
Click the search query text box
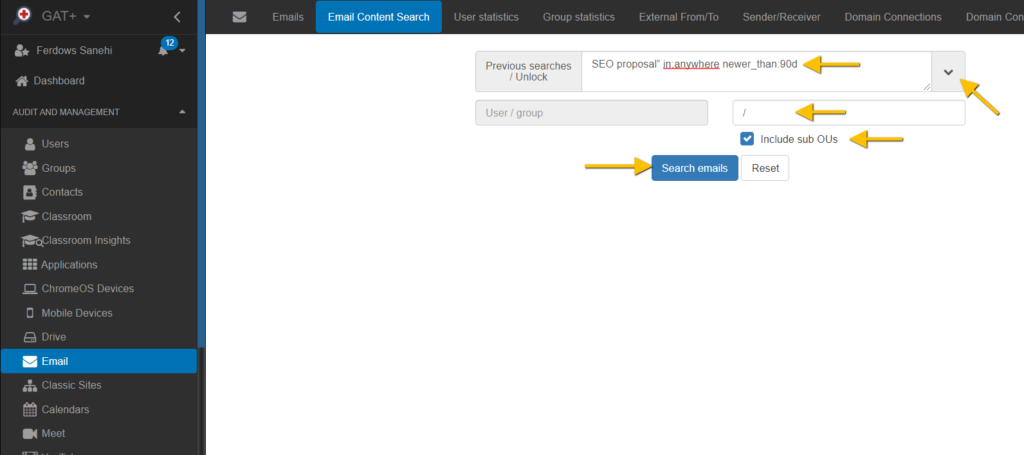[x=757, y=72]
